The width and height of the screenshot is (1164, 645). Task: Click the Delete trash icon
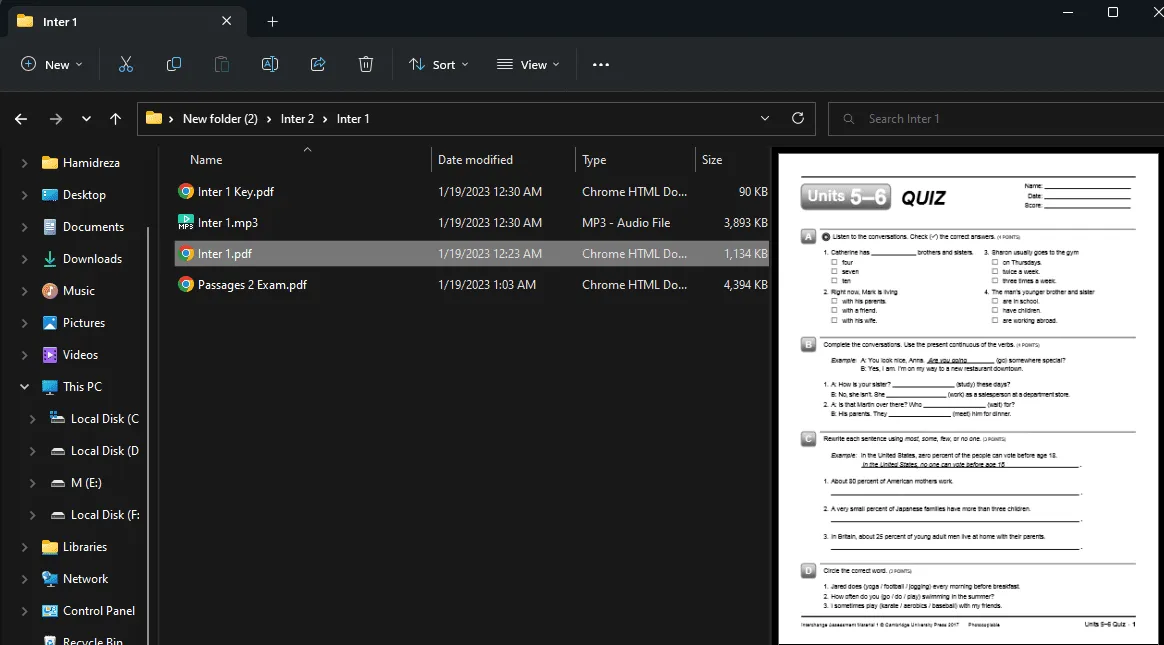[366, 64]
